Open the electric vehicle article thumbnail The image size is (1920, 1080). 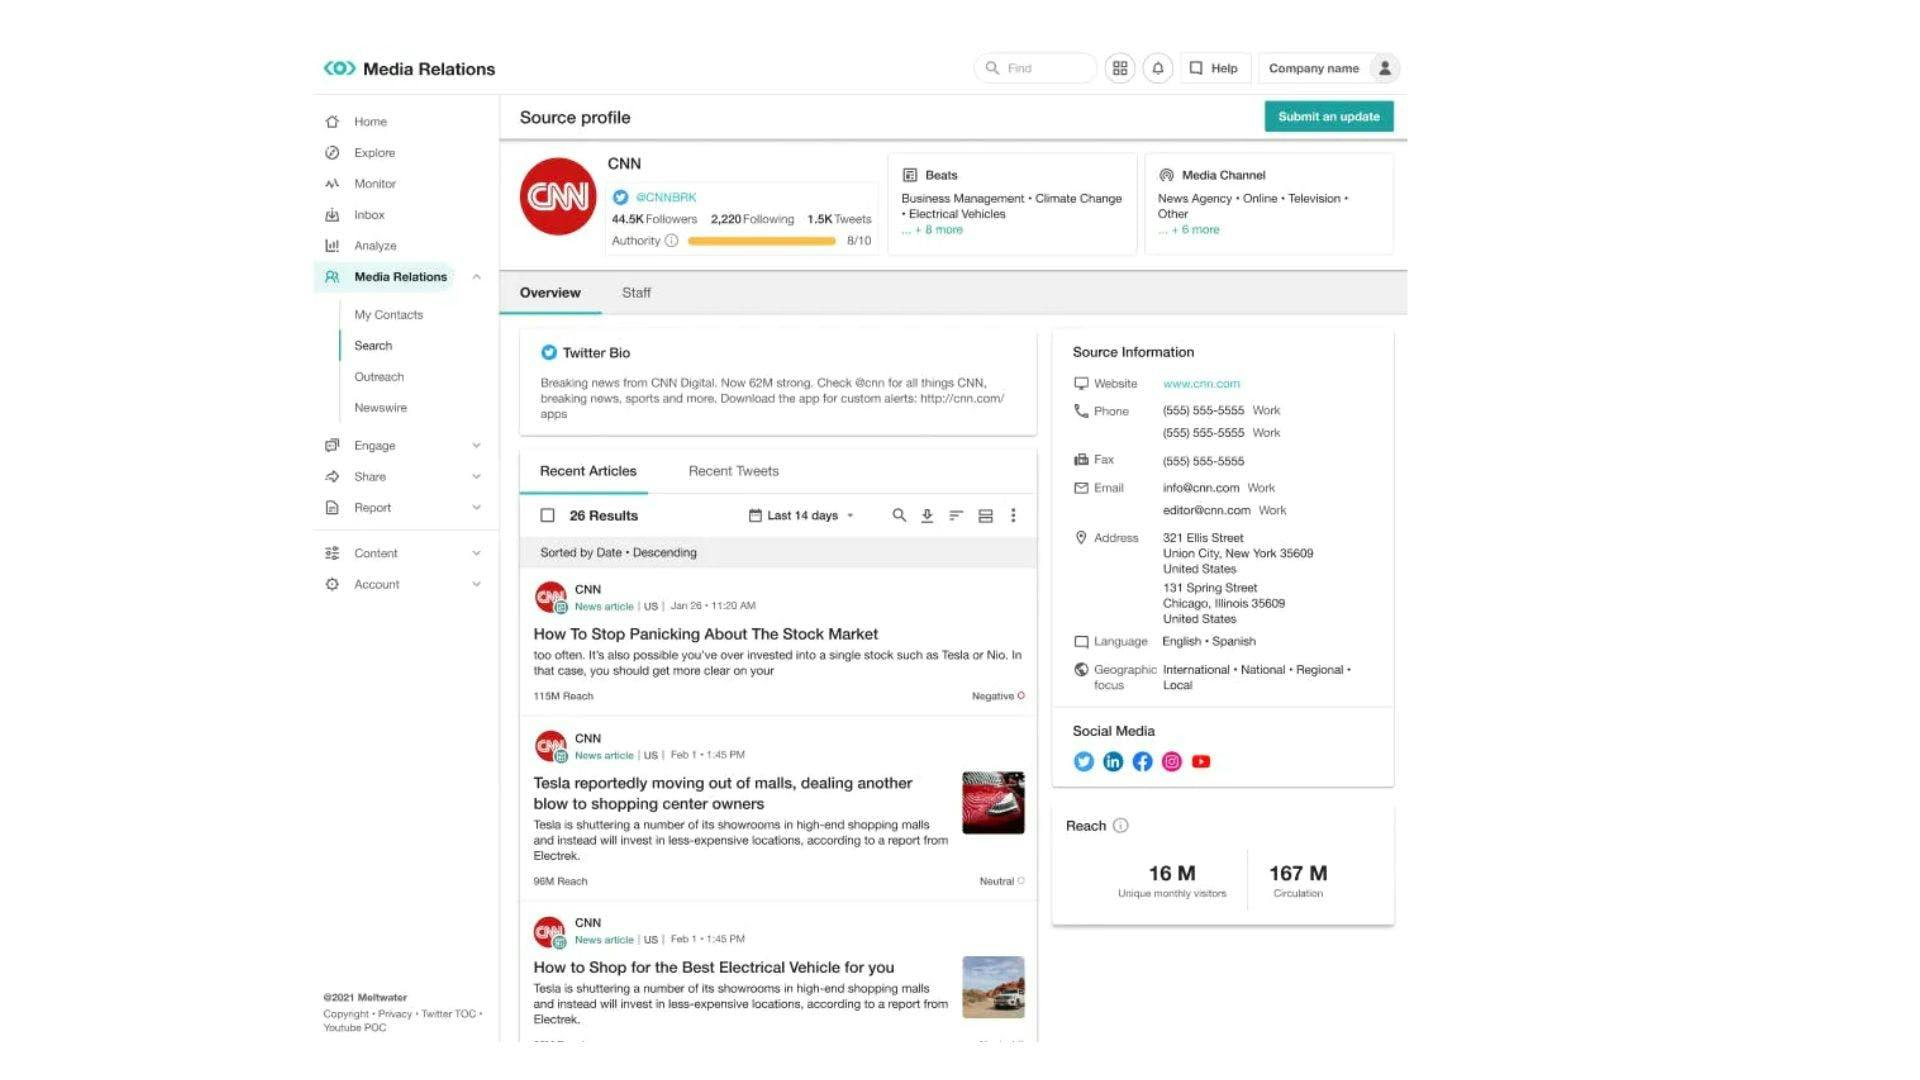(993, 987)
